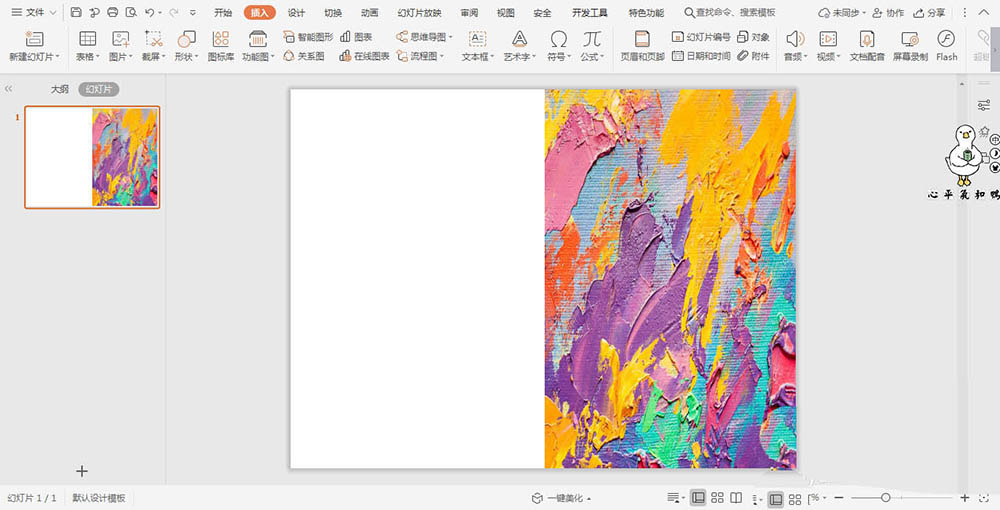Switch to slide sorter view in status bar
Screen dimensions: 1000x510
717,498
